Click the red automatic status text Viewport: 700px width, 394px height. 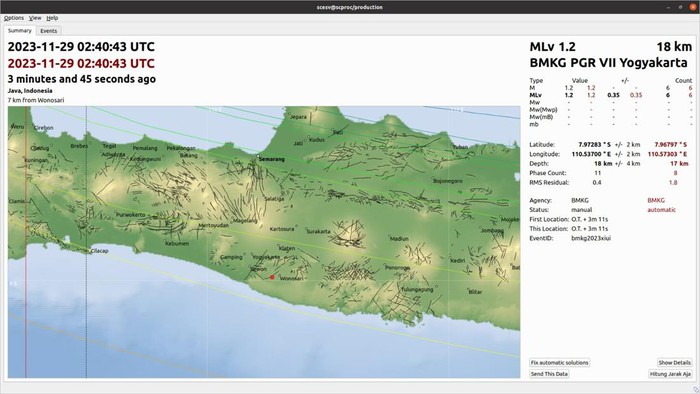click(x=662, y=210)
